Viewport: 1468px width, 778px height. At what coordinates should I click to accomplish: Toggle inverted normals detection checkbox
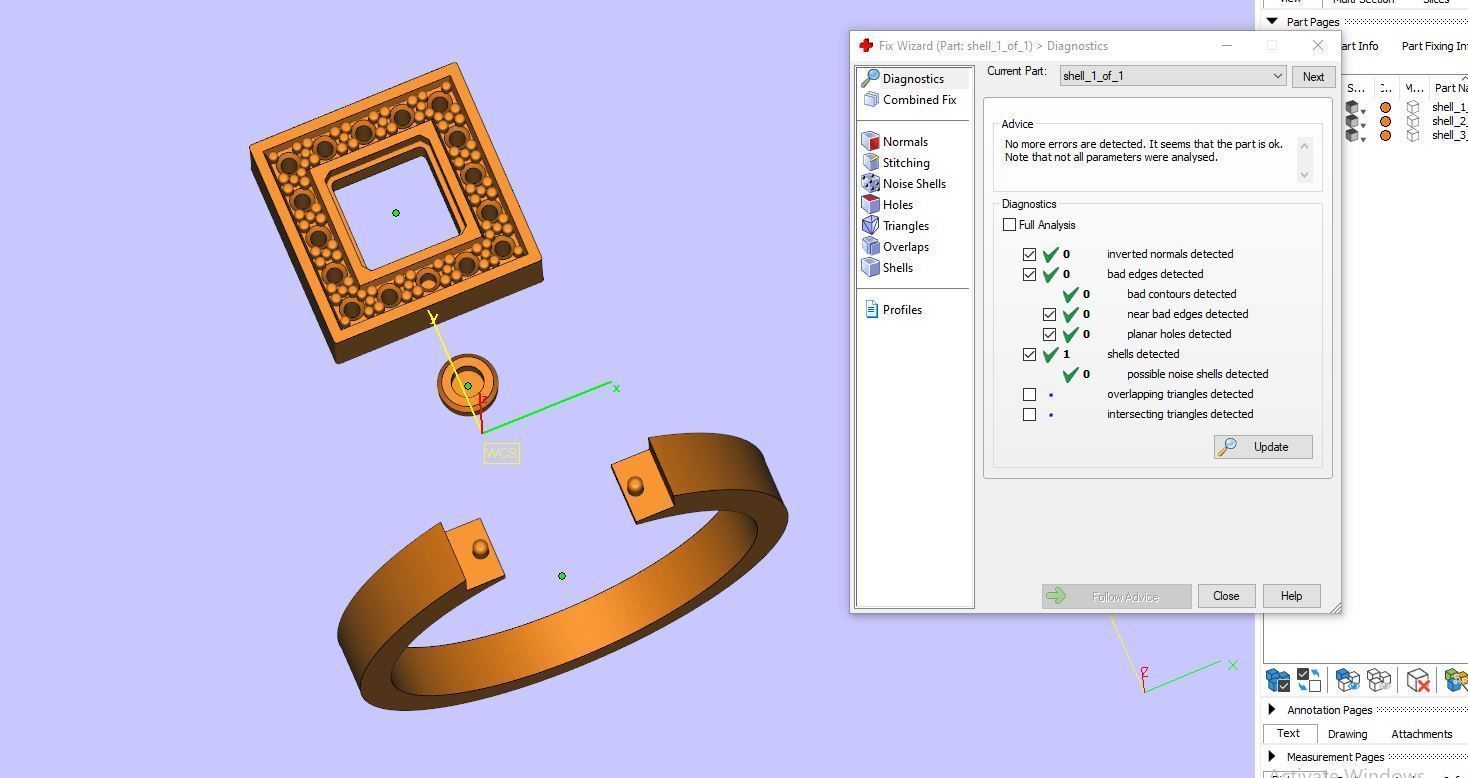[x=1029, y=254]
